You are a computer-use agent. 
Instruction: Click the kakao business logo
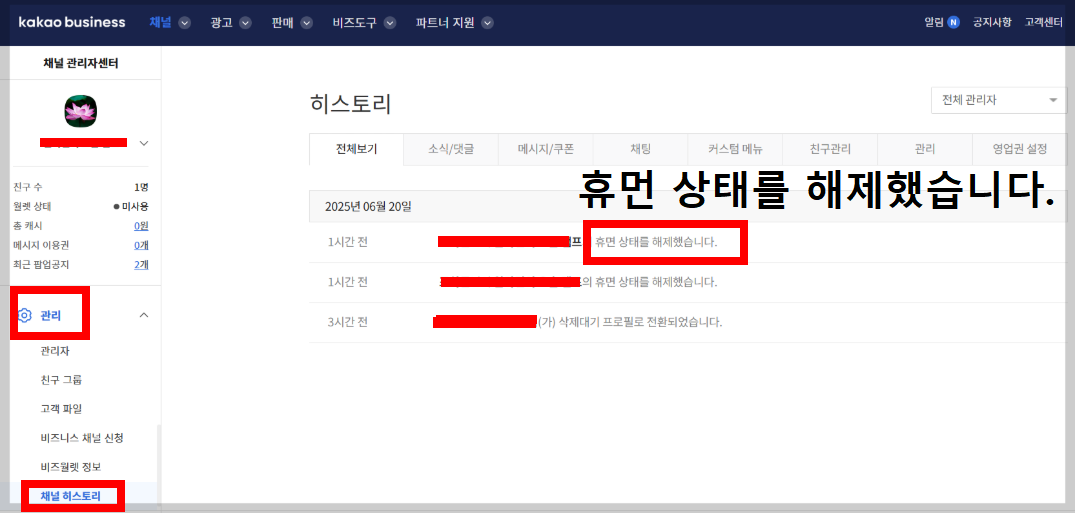[72, 22]
